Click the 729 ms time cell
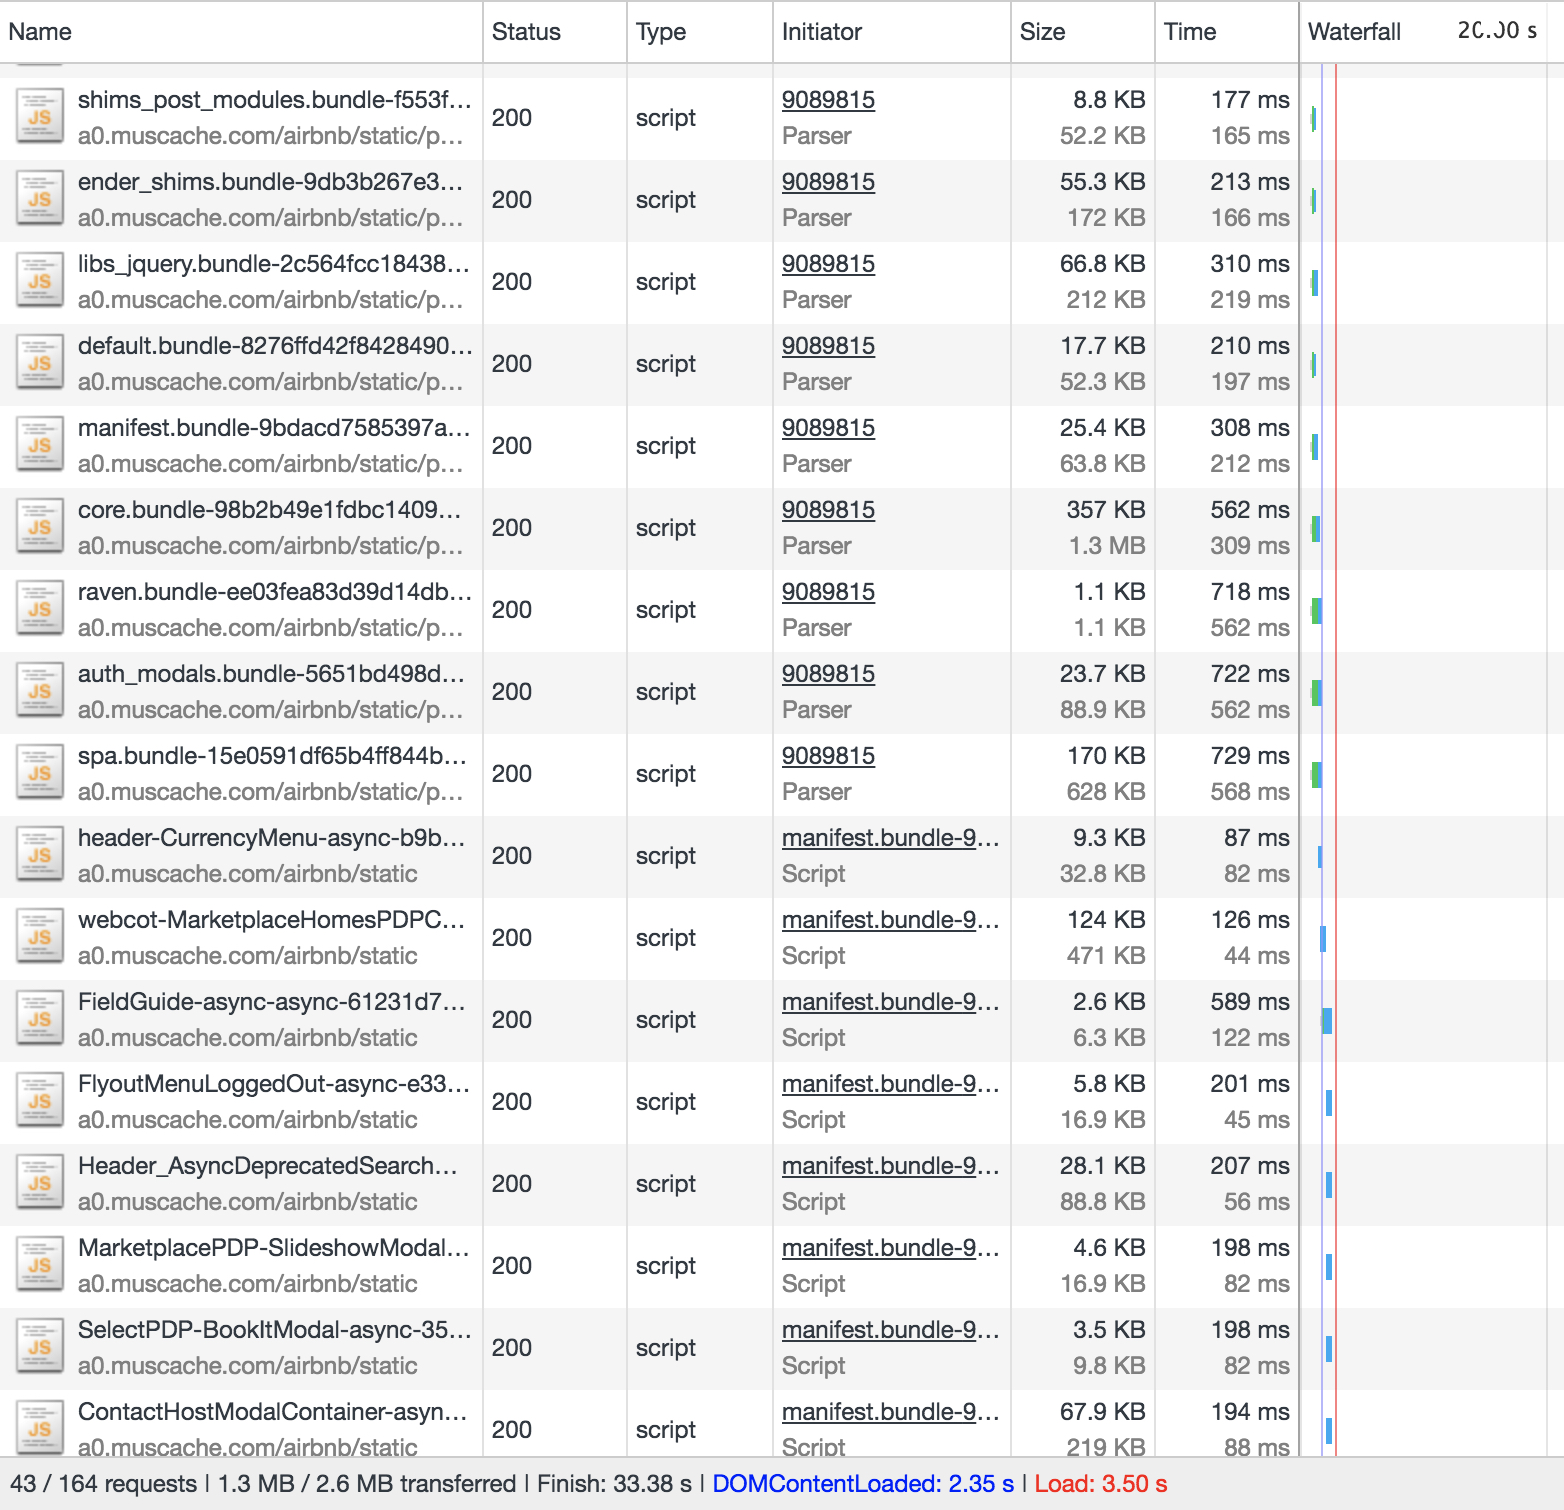 point(1250,756)
